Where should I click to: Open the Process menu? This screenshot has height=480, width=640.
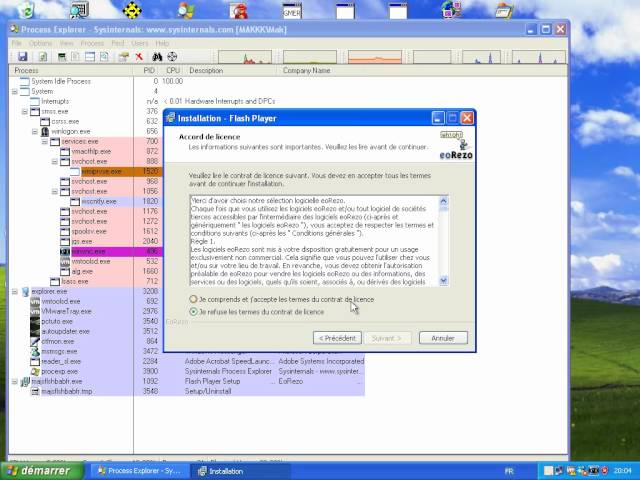(92, 43)
